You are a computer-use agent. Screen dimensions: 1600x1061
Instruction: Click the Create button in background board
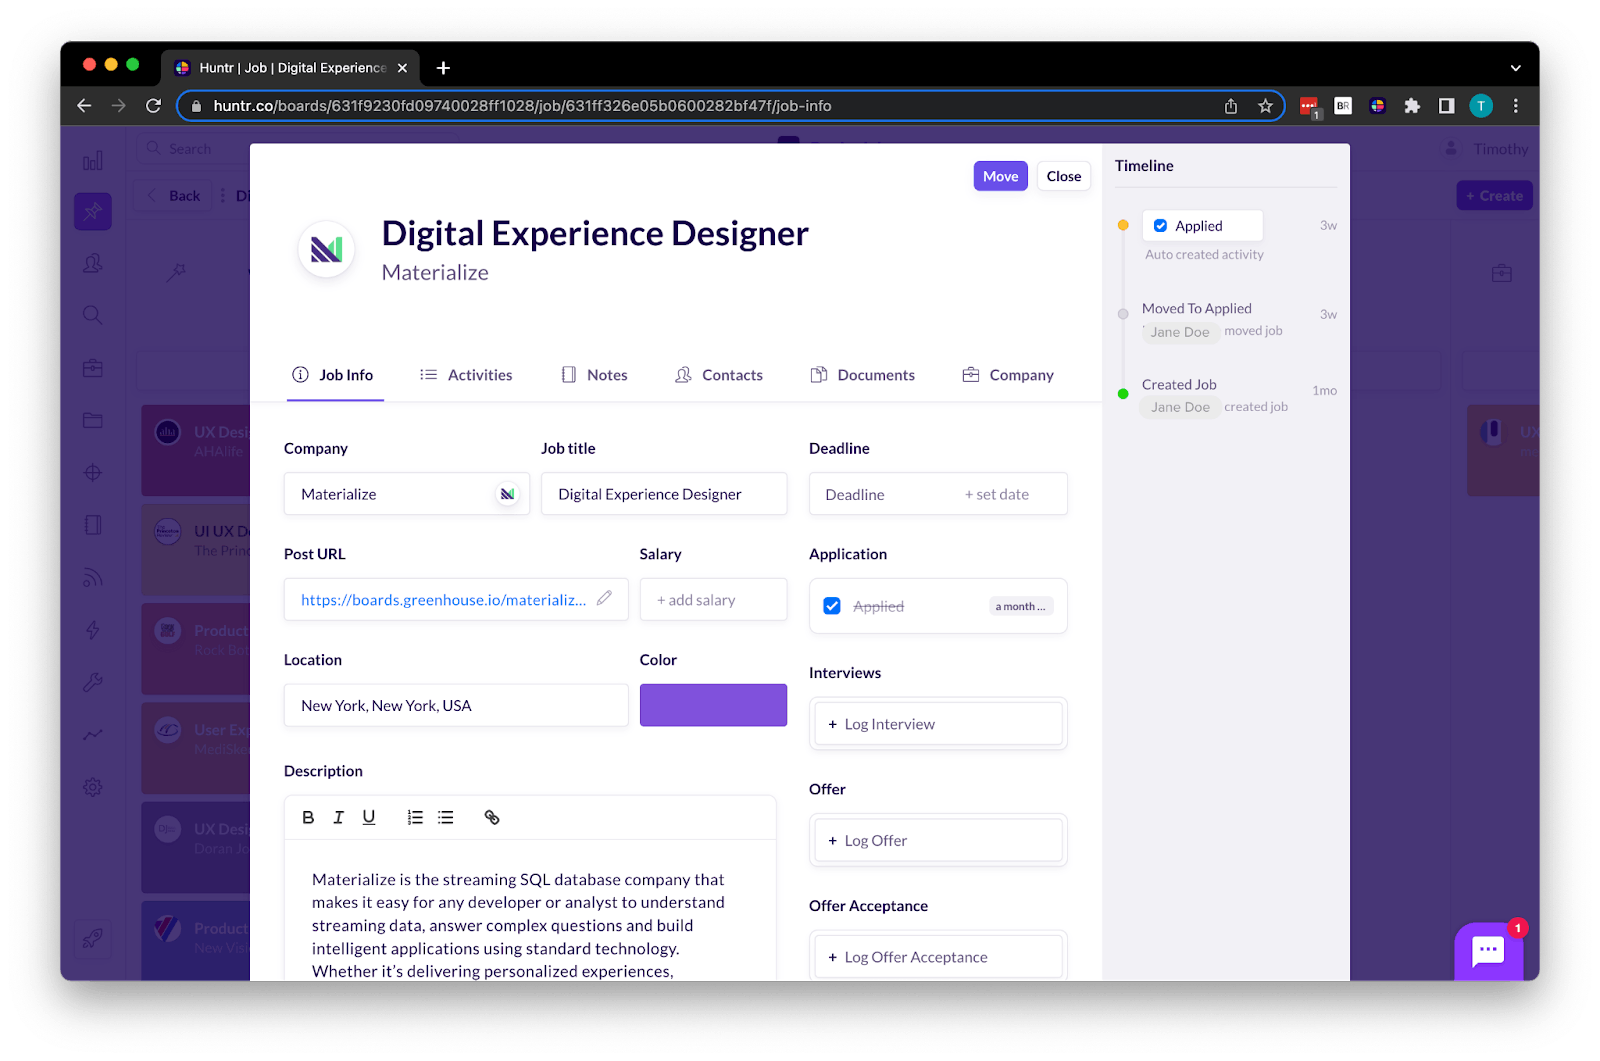[1494, 196]
